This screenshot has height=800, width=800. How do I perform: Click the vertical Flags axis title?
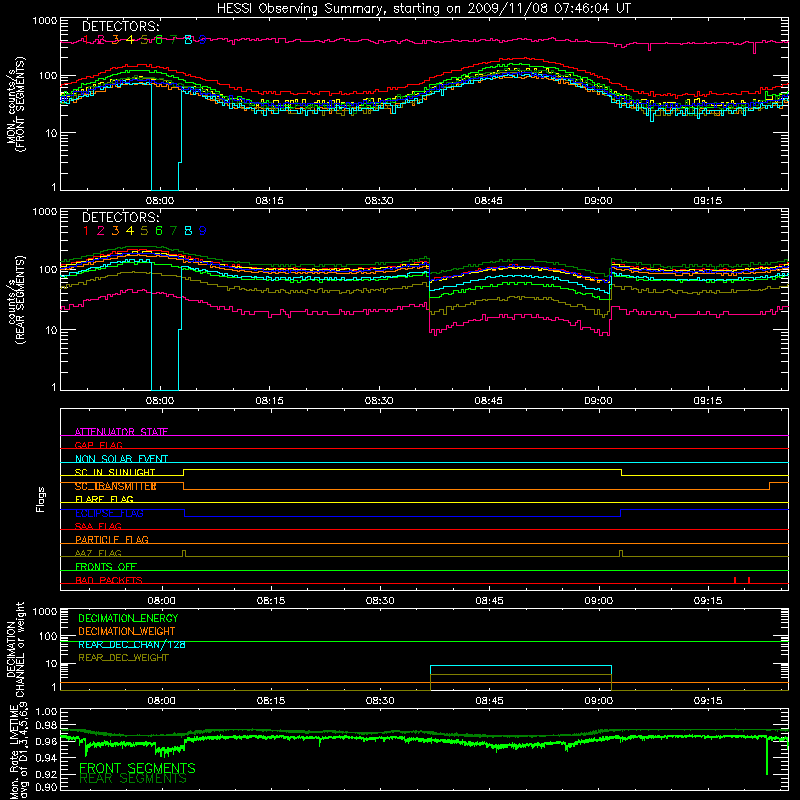tap(41, 499)
